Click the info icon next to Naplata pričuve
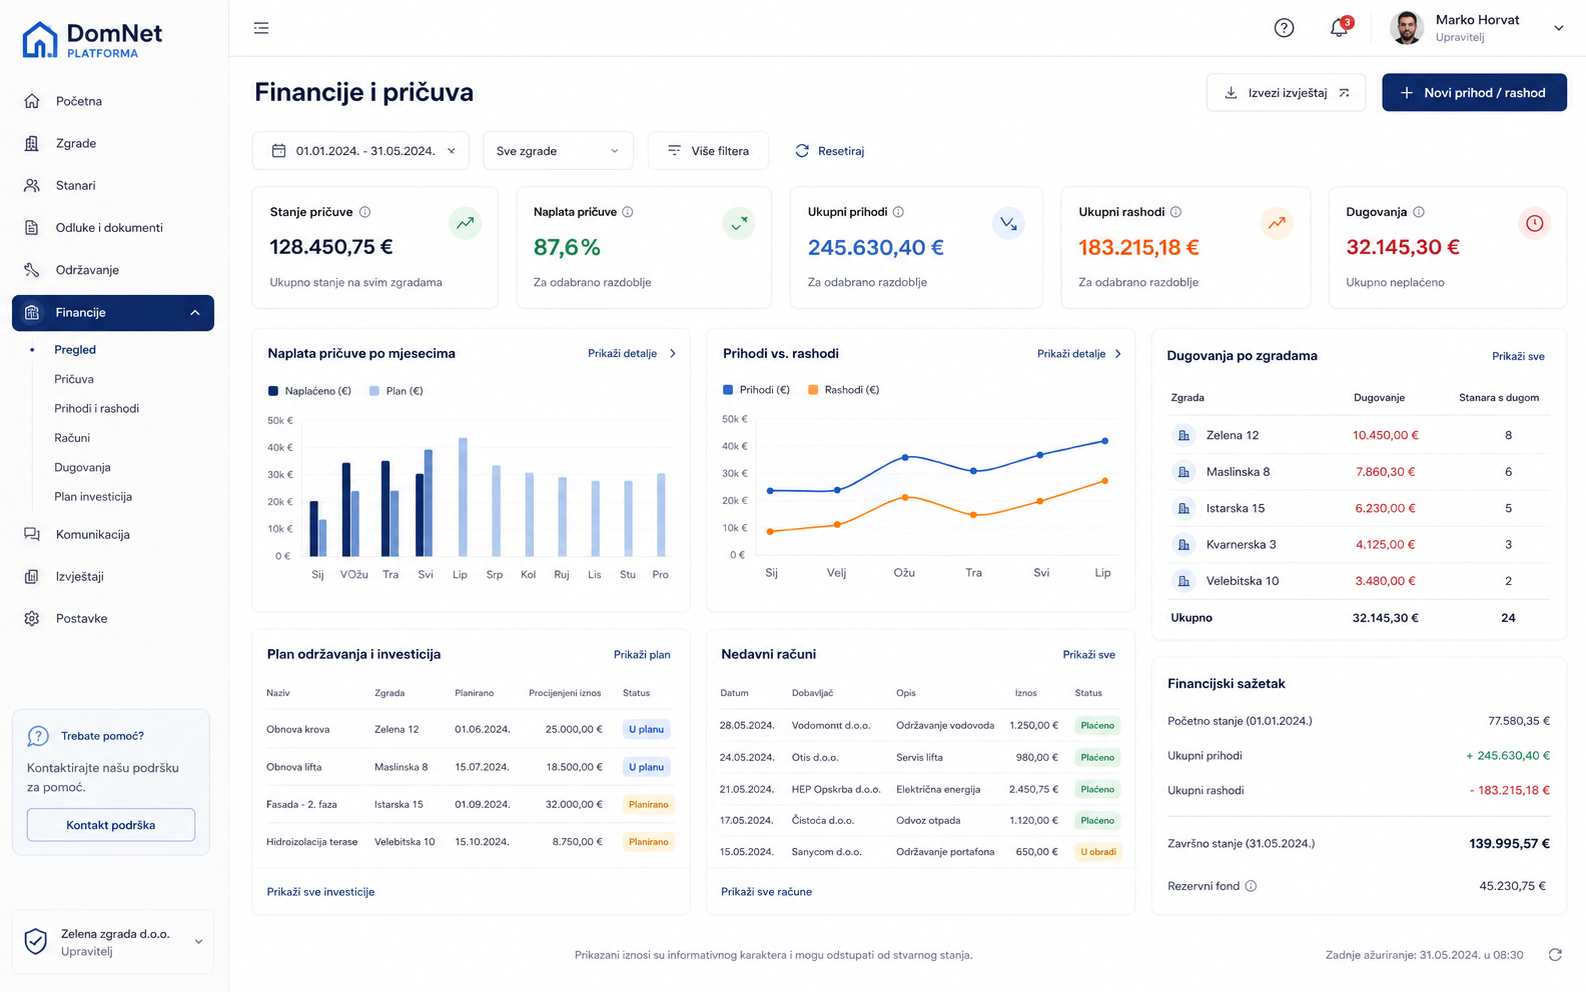Screen dimensions: 1586x992 pos(628,212)
